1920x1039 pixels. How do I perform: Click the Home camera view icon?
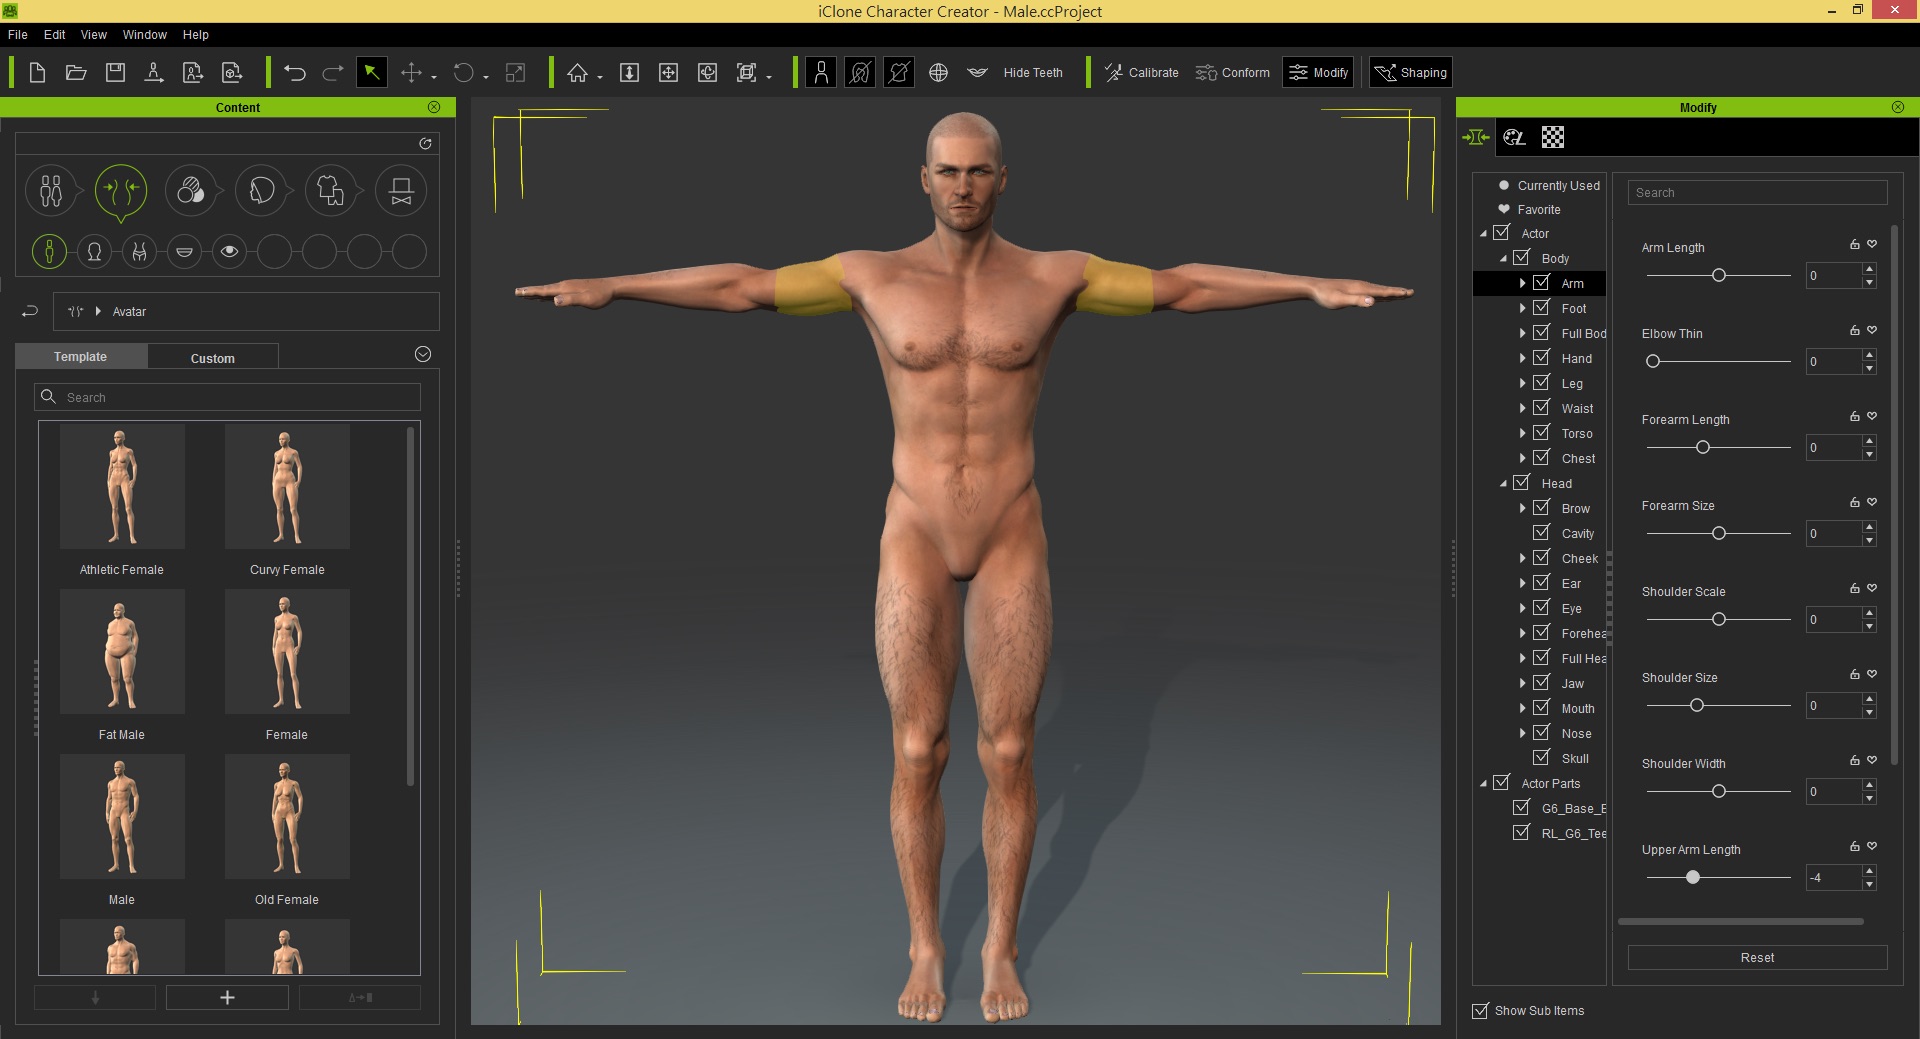[x=577, y=73]
